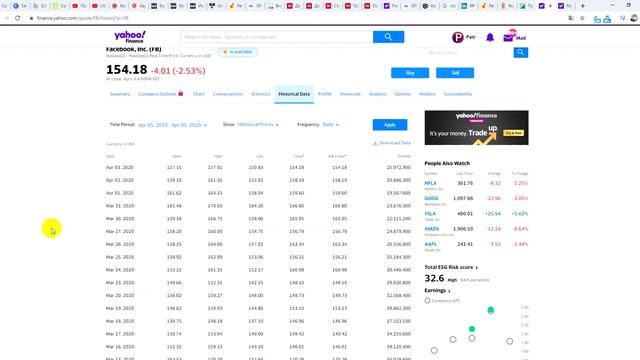Click the top green earnings dot
The image size is (640, 360).
pos(491,310)
